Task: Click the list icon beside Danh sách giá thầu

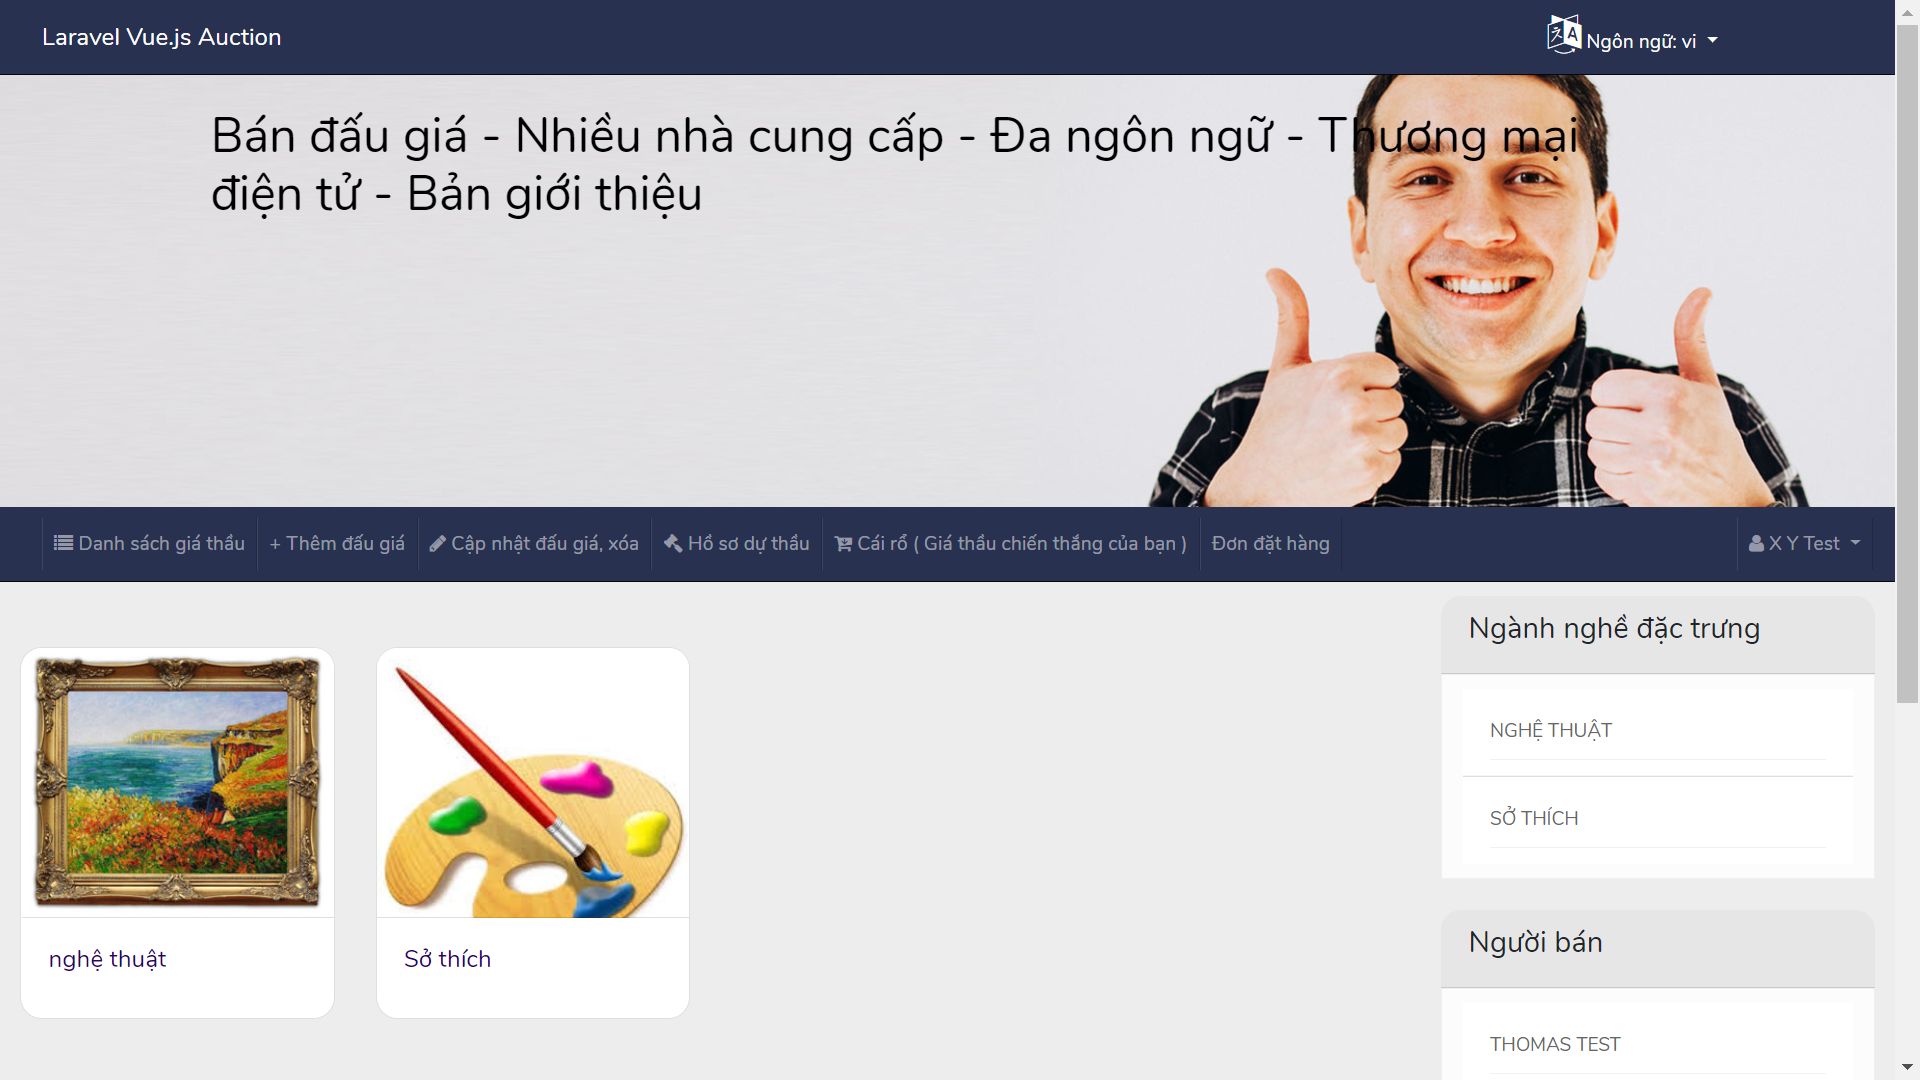Action: (x=63, y=543)
